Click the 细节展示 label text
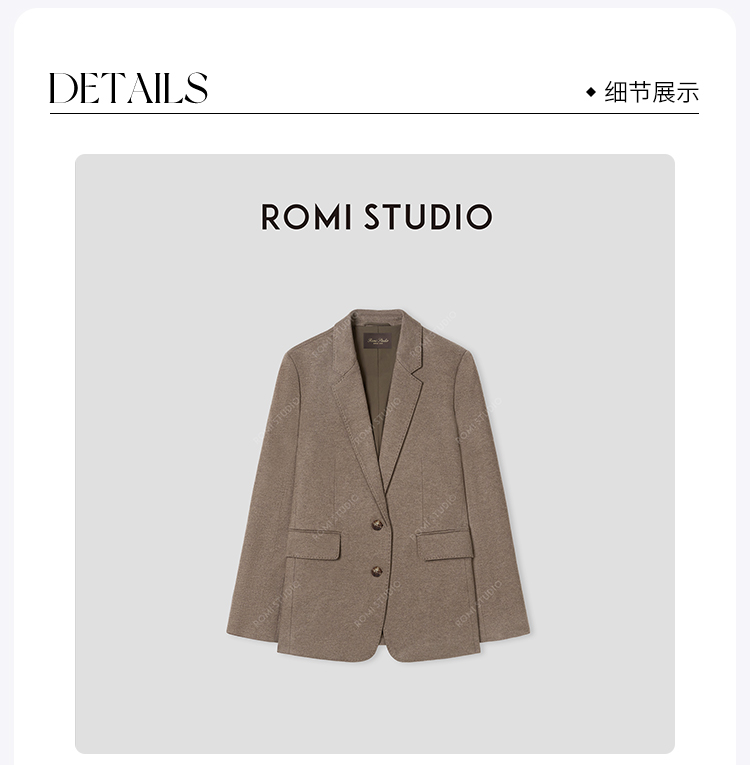Image resolution: width=750 pixels, height=765 pixels. click(x=651, y=92)
